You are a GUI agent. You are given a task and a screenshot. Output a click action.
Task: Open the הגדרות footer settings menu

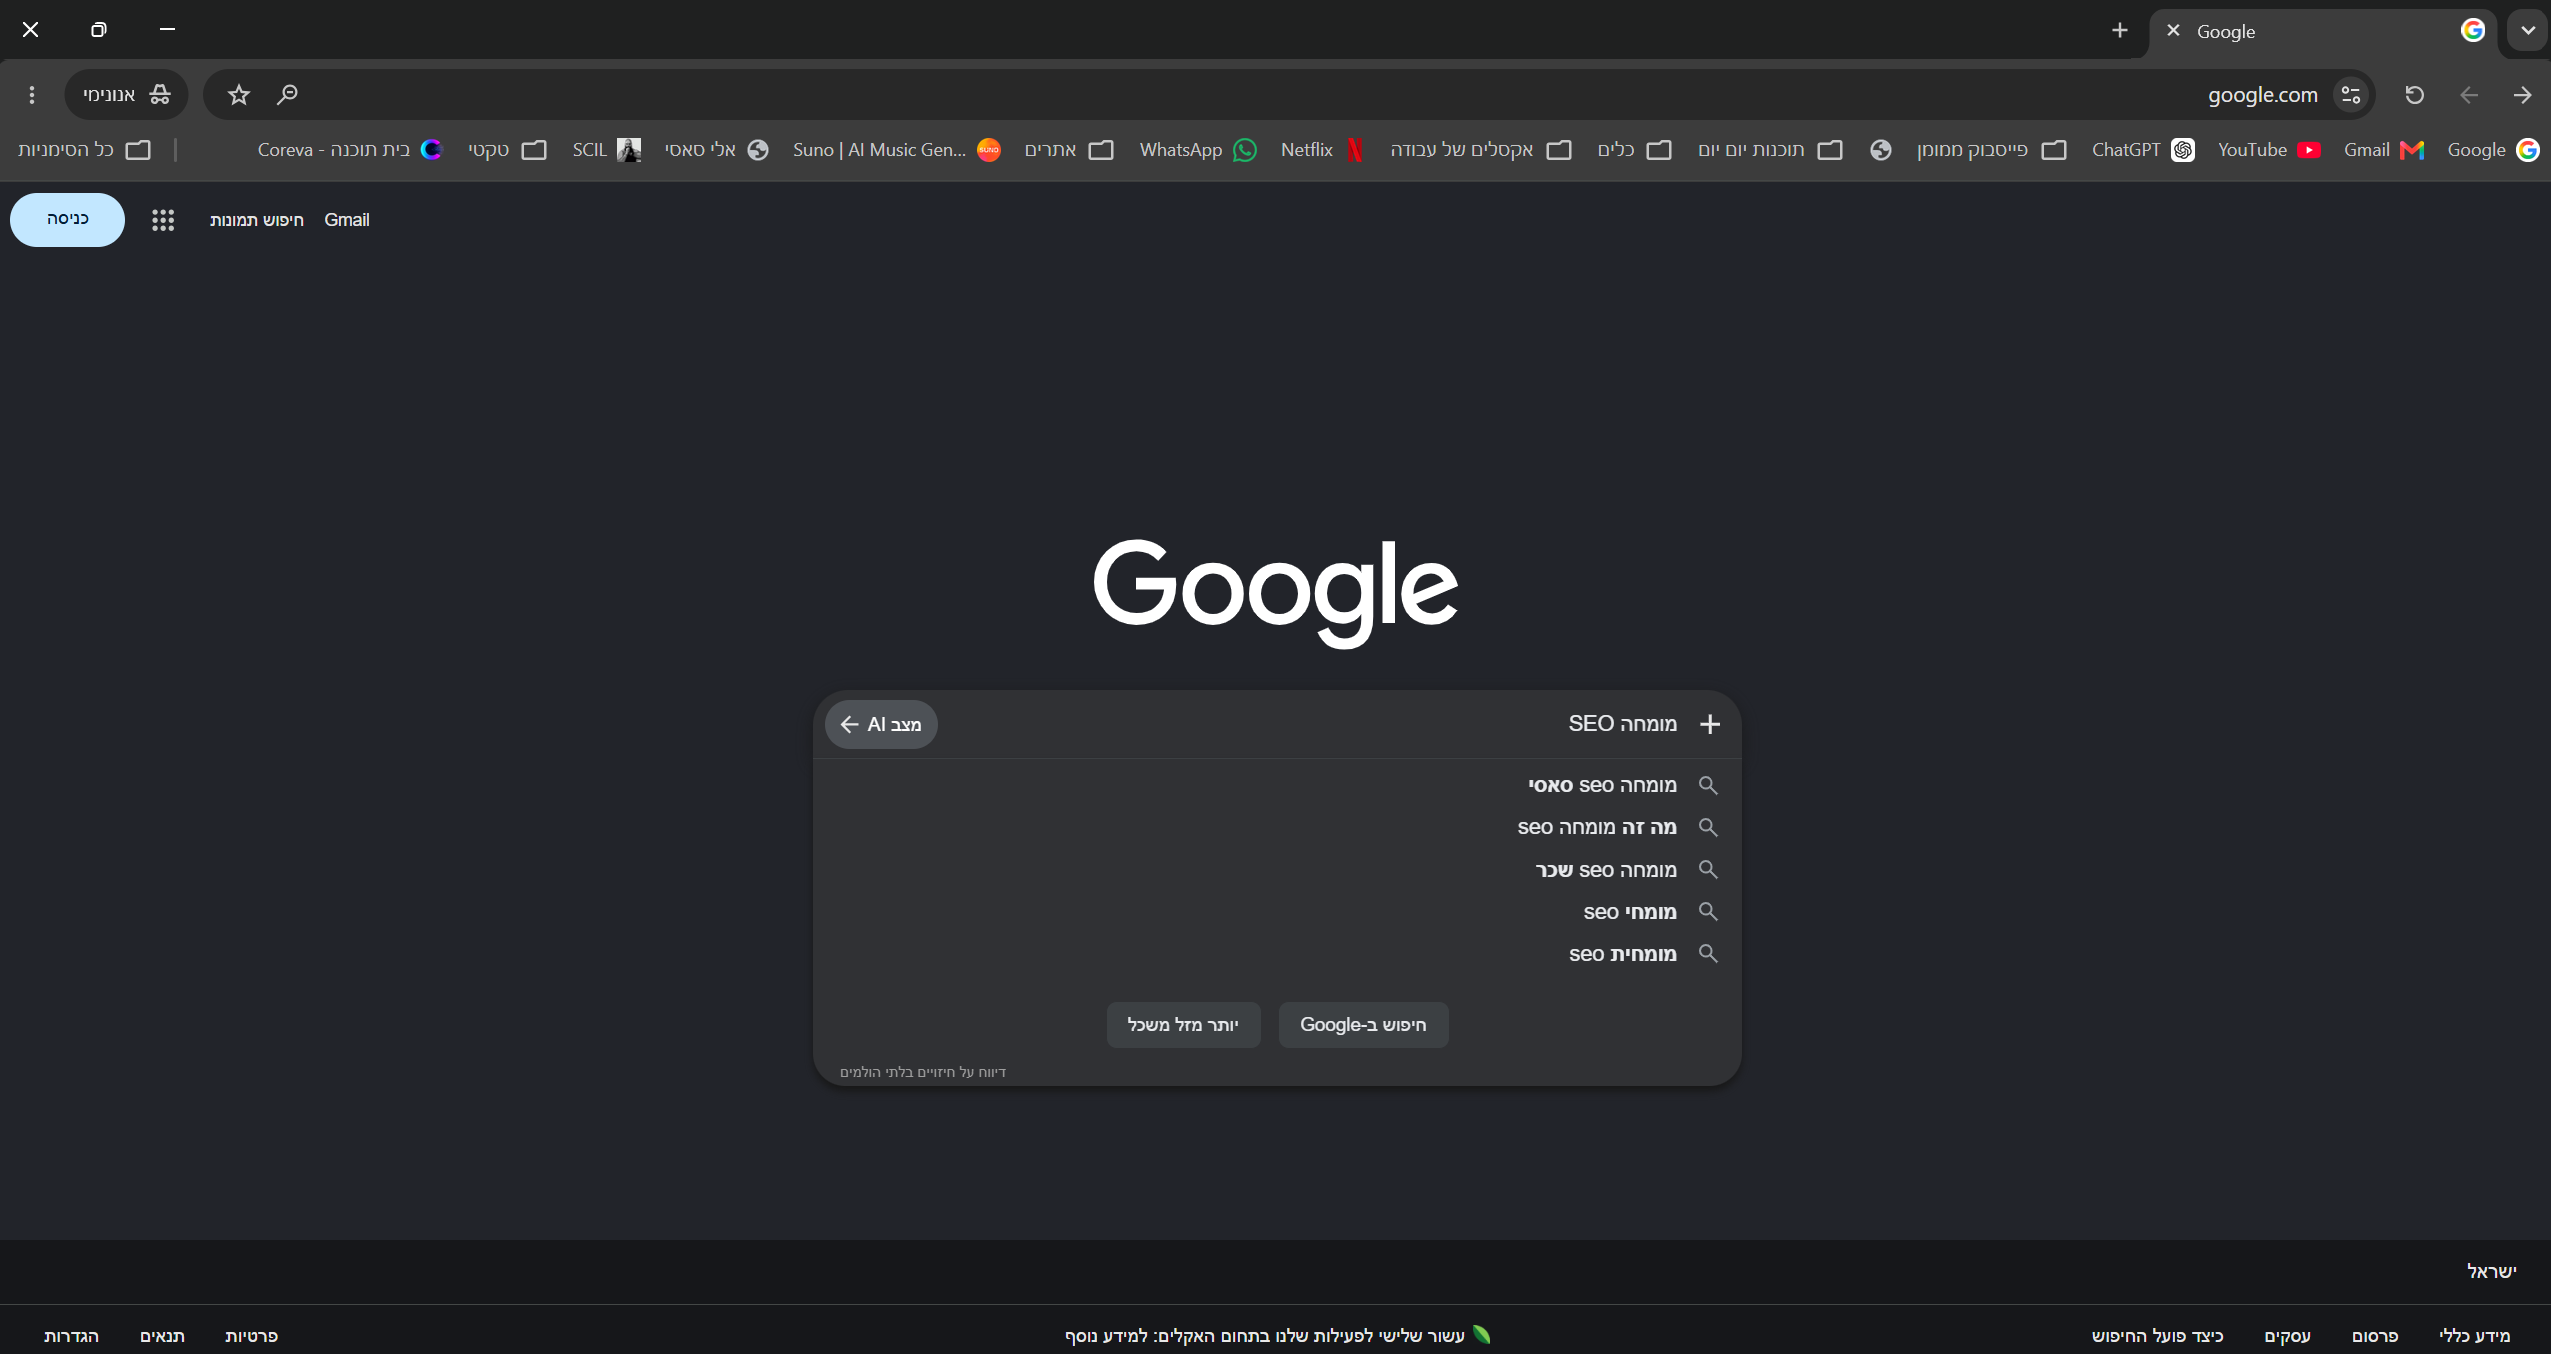pos(71,1336)
